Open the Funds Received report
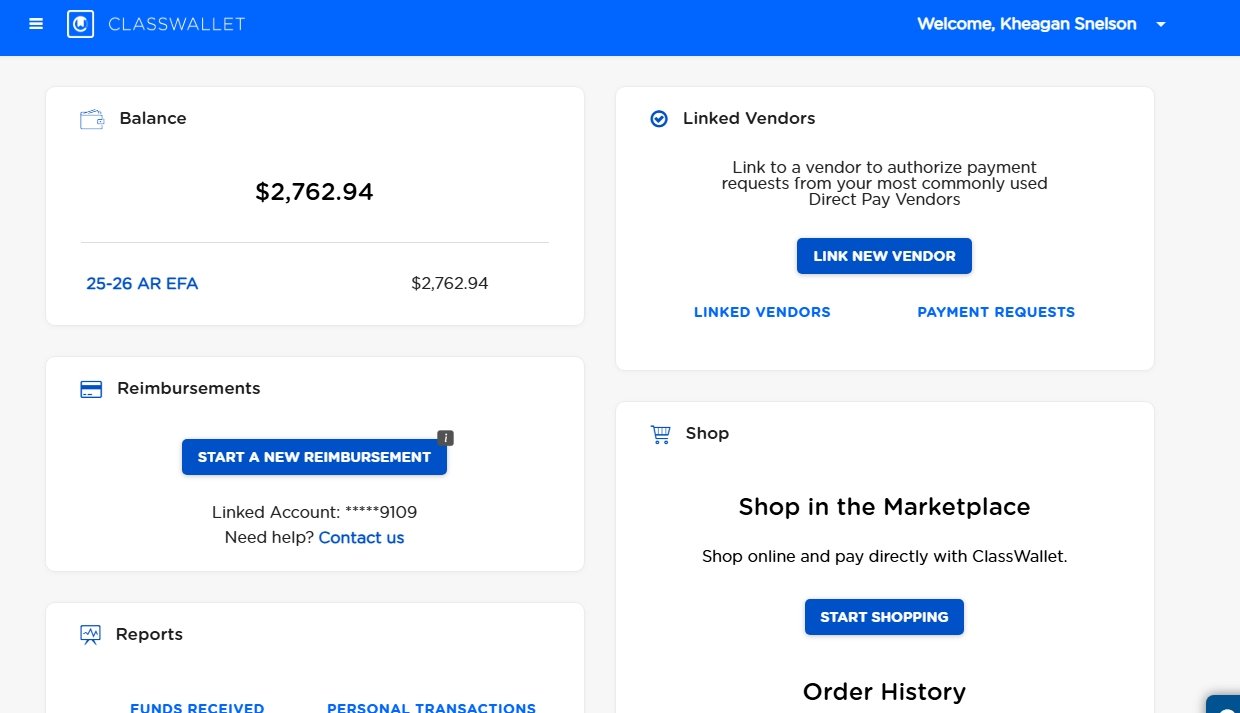This screenshot has width=1240, height=713. (197, 707)
